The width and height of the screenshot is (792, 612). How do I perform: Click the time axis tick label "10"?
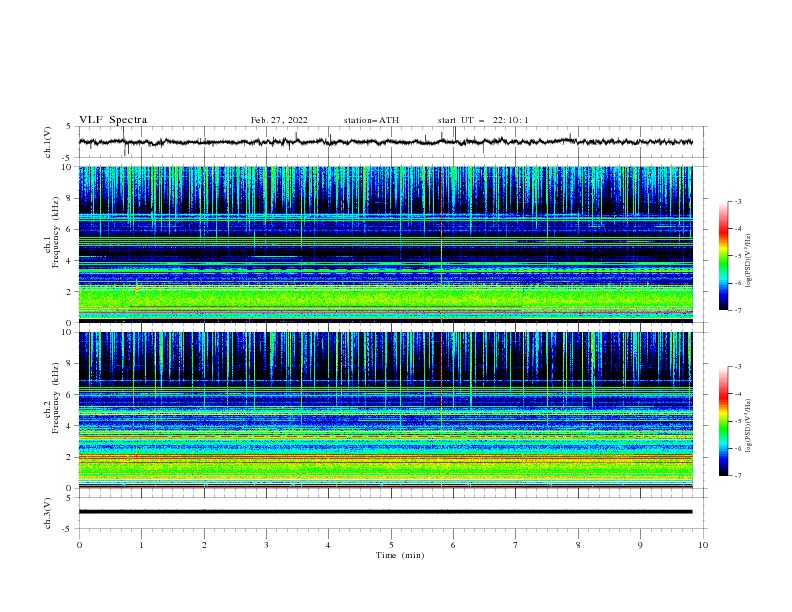(703, 545)
